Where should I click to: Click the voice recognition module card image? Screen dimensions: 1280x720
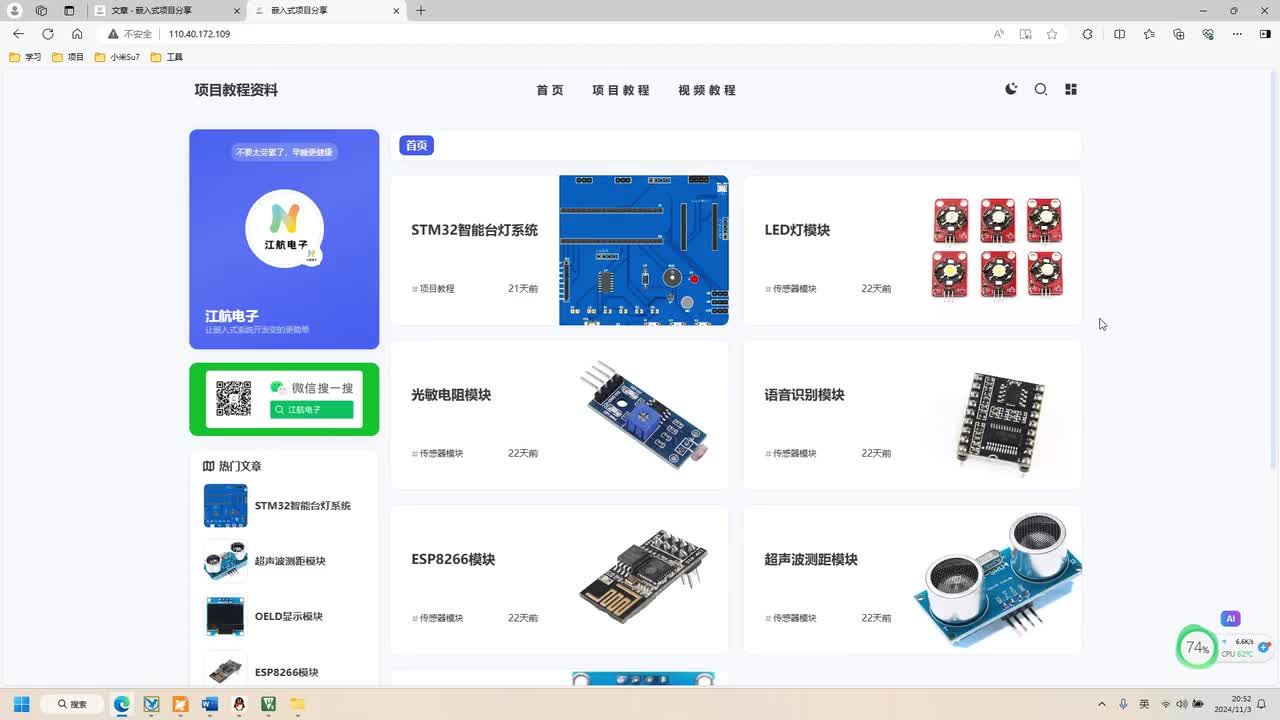pyautogui.click(x=997, y=417)
